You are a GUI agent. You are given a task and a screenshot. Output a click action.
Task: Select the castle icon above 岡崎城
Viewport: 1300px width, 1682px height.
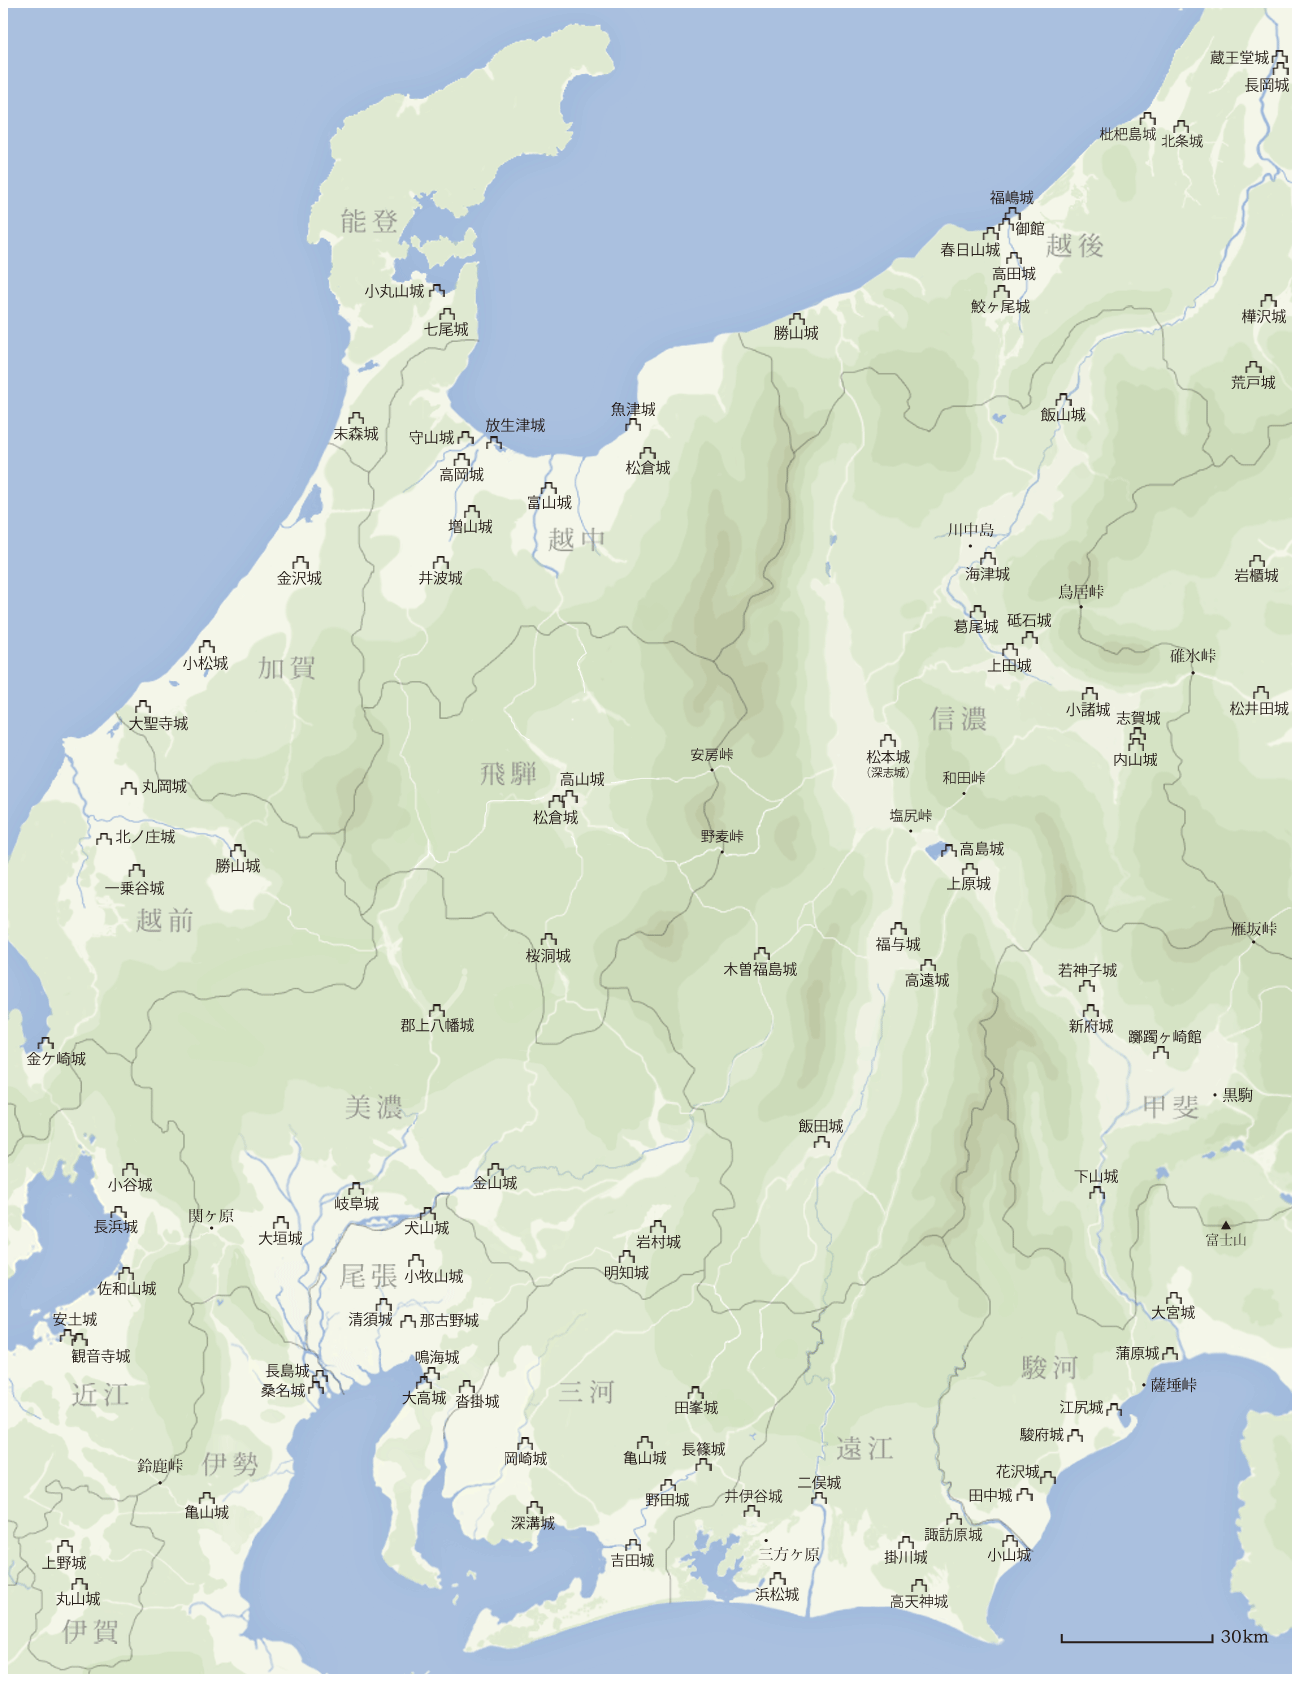(526, 1444)
